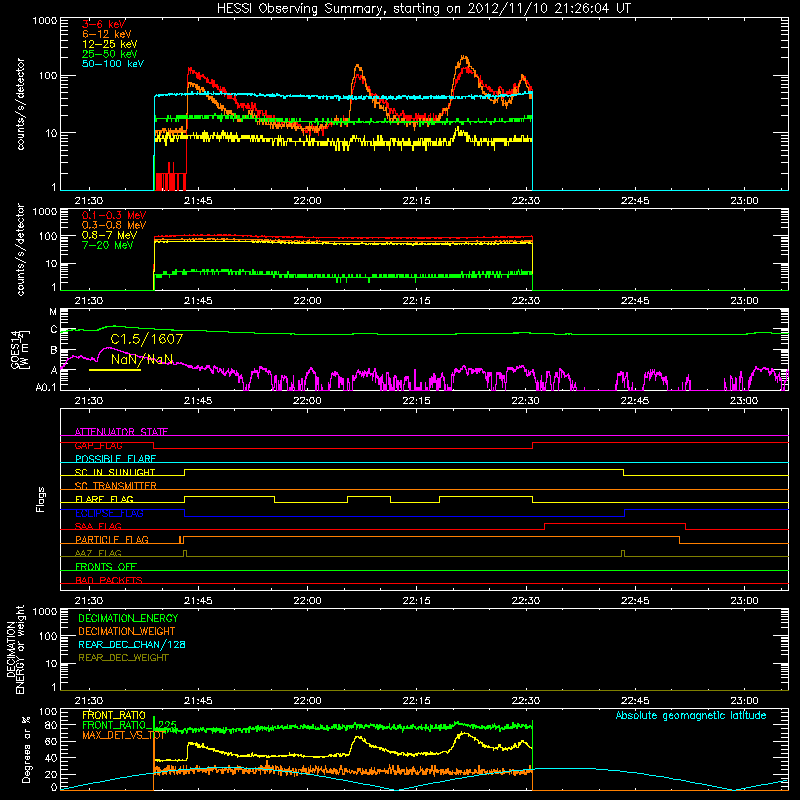Viewport: 800px width, 800px height.
Task: Click the REAR_DEC_WEIGHT legend label
Action: [123, 658]
